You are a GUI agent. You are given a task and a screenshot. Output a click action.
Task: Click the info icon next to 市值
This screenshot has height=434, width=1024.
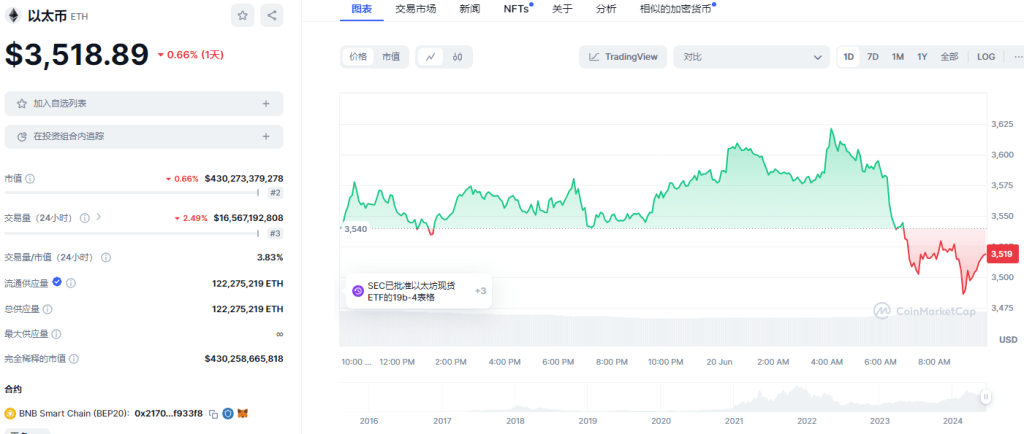[30, 178]
